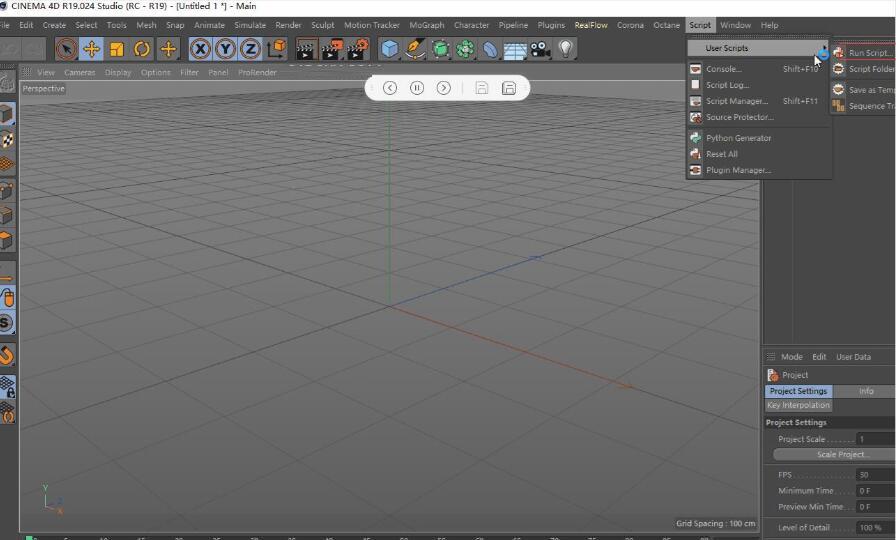Viewport: 896px width, 540px height.
Task: Add Floor environment object
Action: [515, 50]
